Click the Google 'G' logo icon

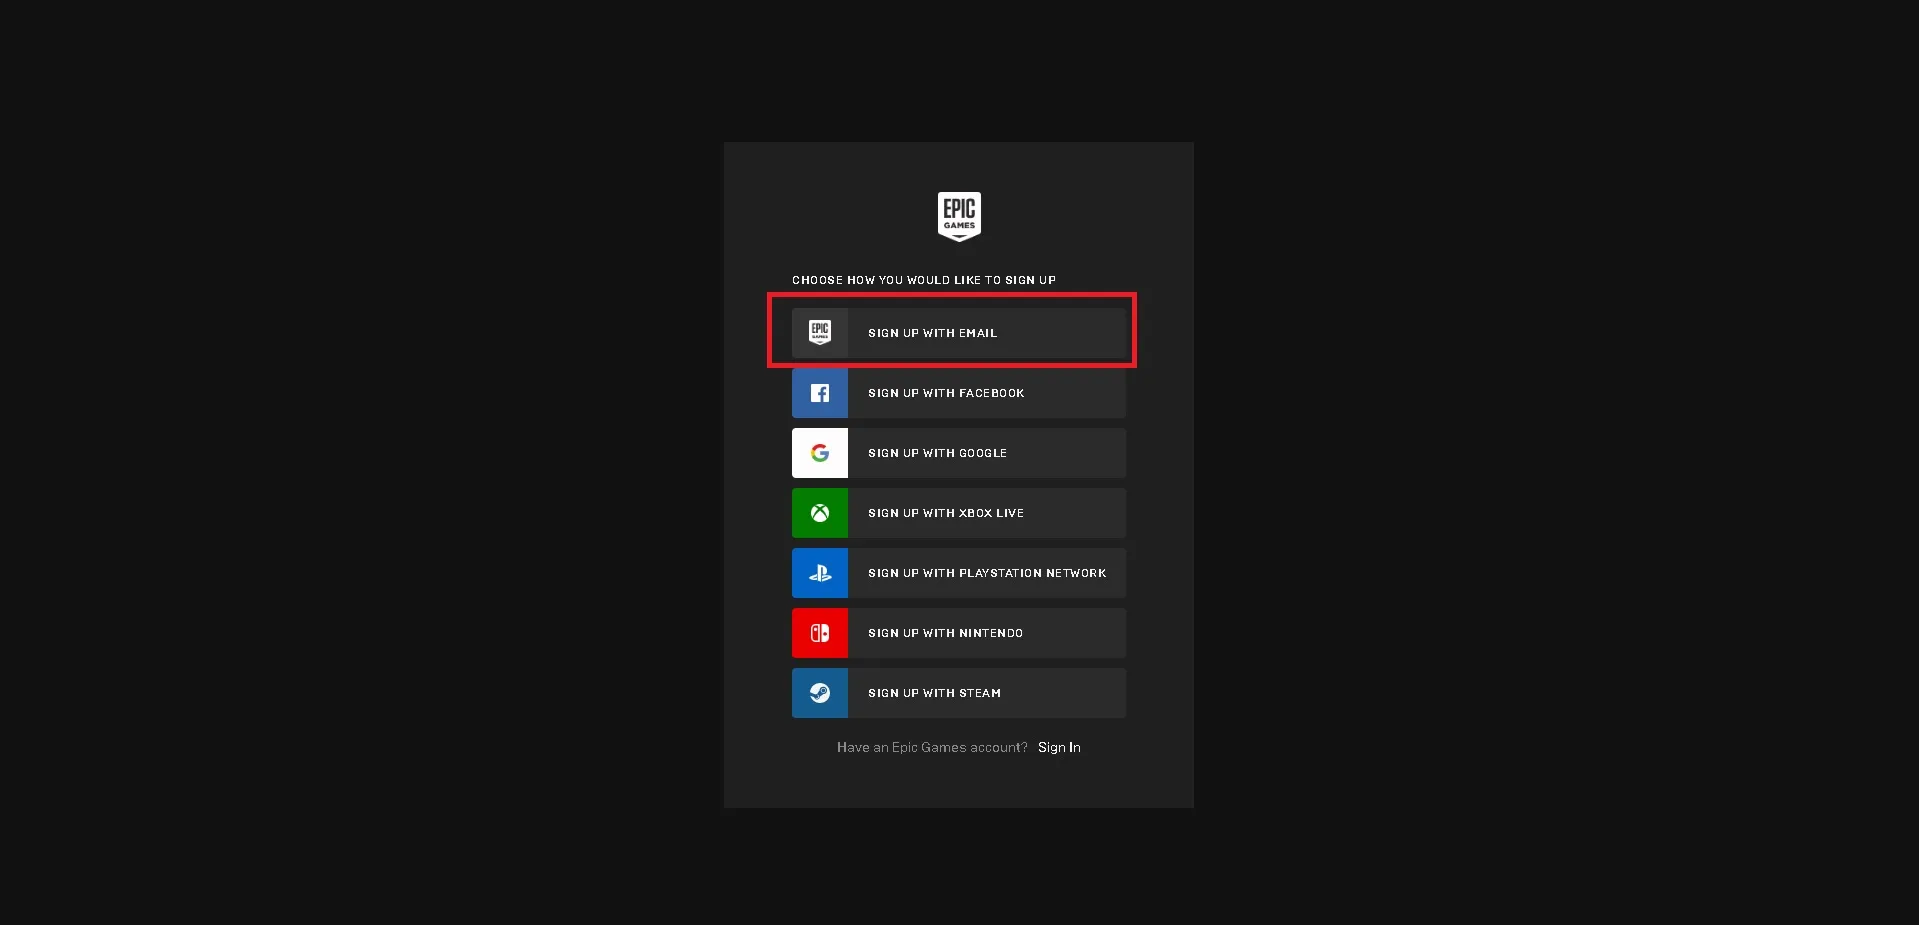[x=819, y=453]
